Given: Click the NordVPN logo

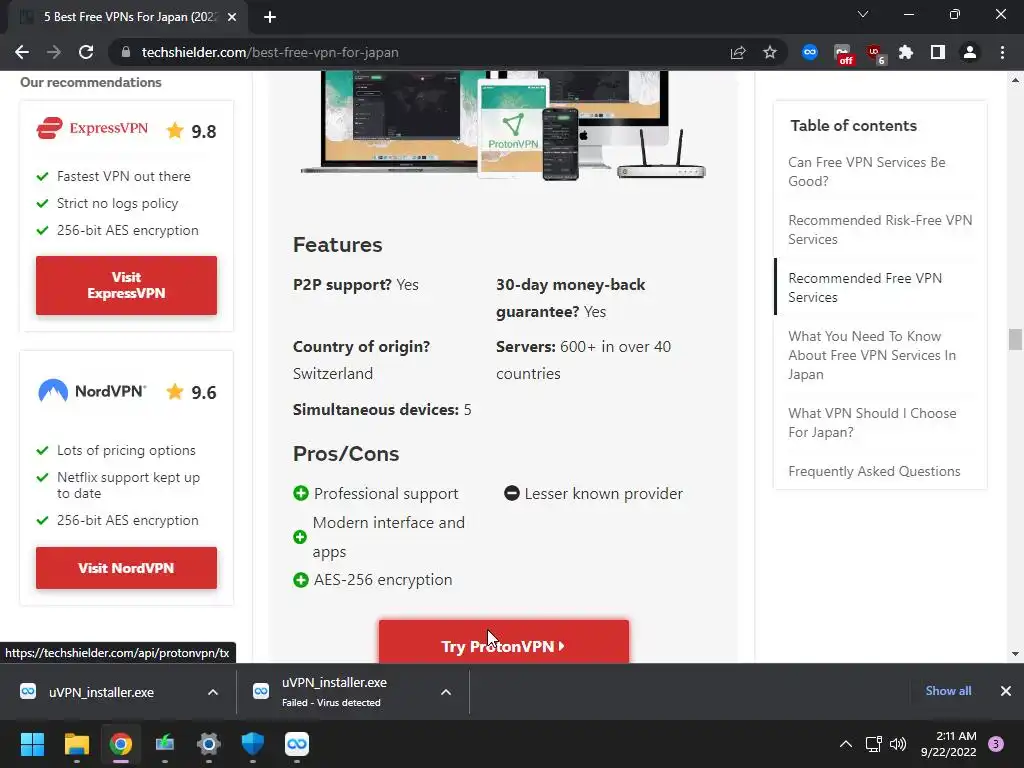Looking at the screenshot, I should tap(92, 391).
